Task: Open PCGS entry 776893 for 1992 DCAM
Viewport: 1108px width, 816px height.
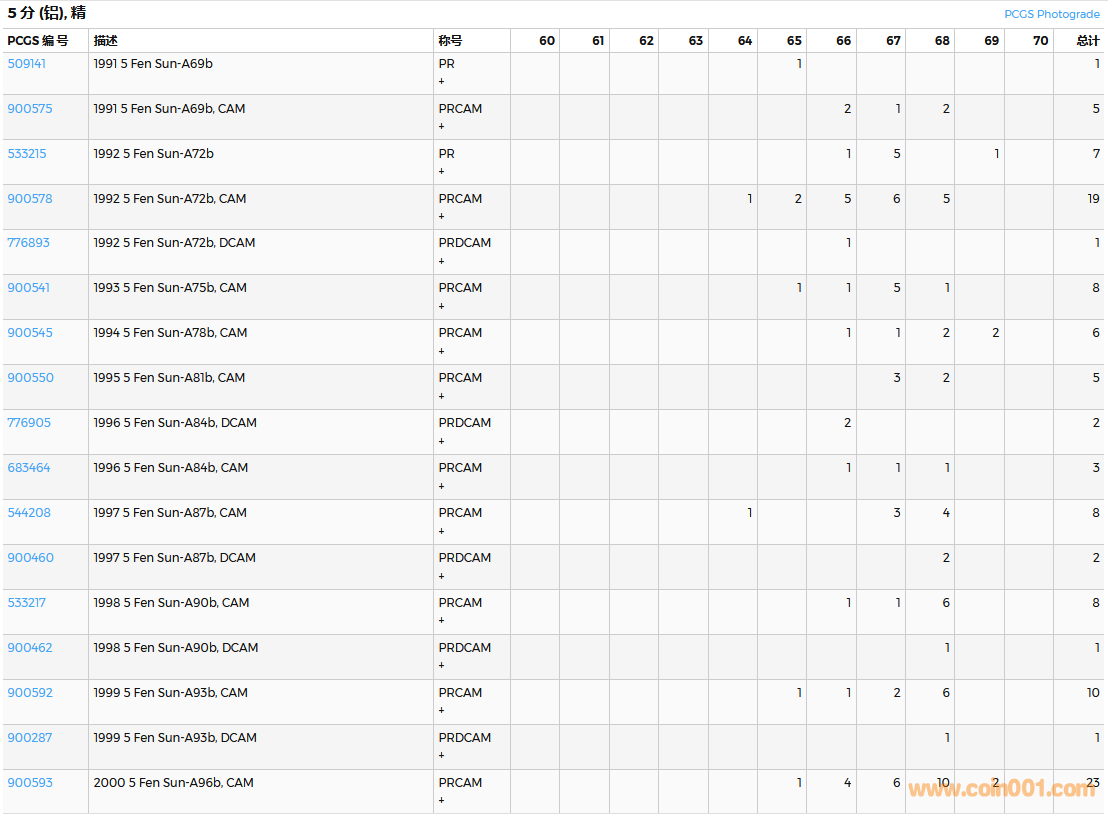Action: click(29, 243)
